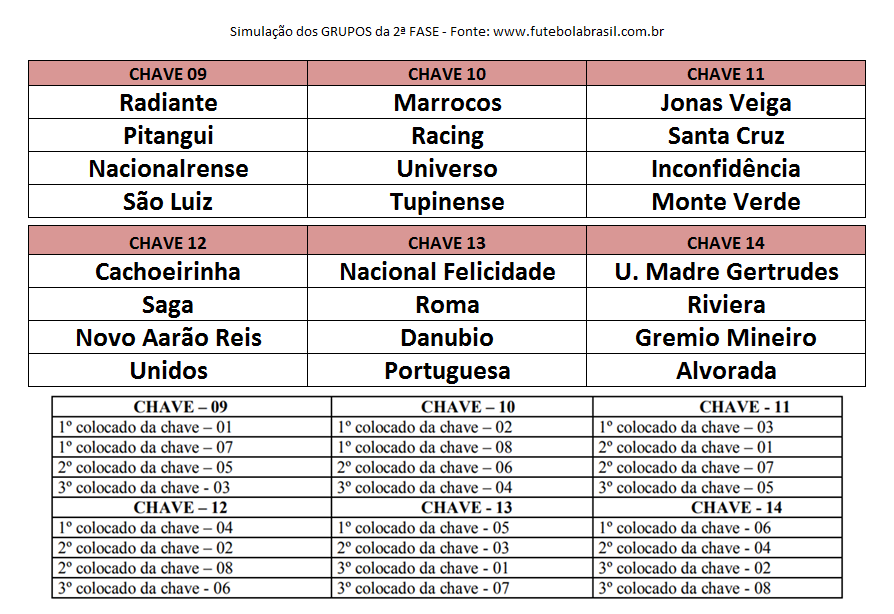894x614 pixels.
Task: Click the Marrocos team cell
Action: 447,103
